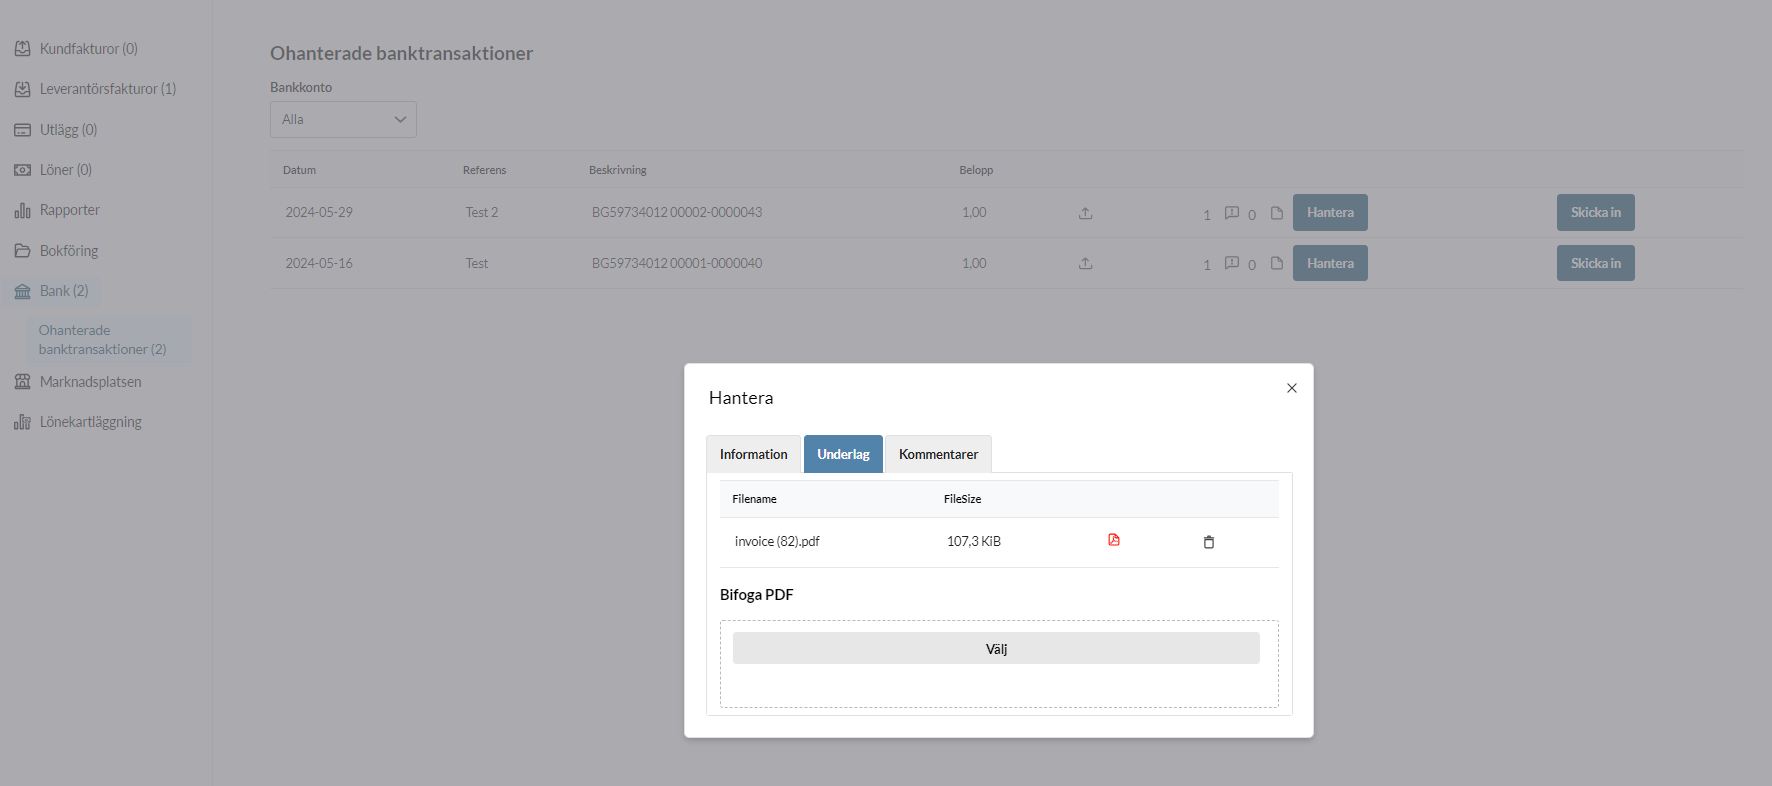
Task: Click the Beskrivning column header
Action: coord(618,170)
